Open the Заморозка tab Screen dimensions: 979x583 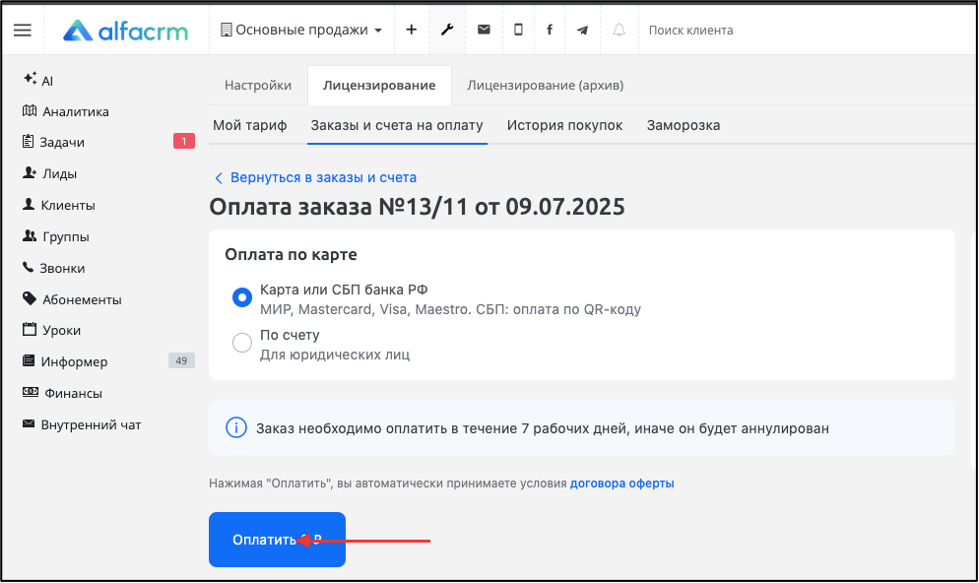(x=683, y=125)
